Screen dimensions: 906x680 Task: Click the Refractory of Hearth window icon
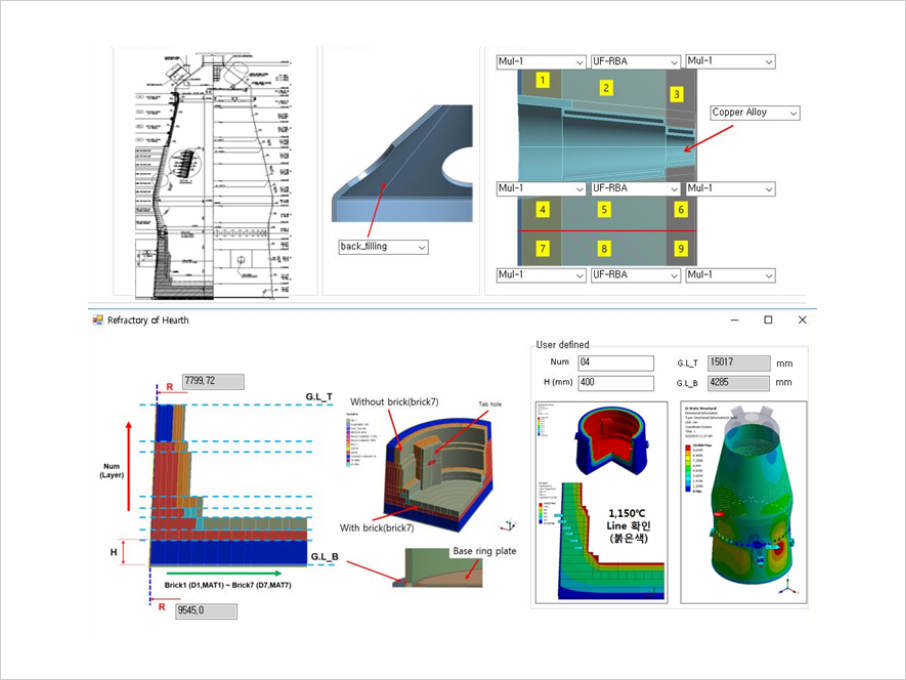98,320
